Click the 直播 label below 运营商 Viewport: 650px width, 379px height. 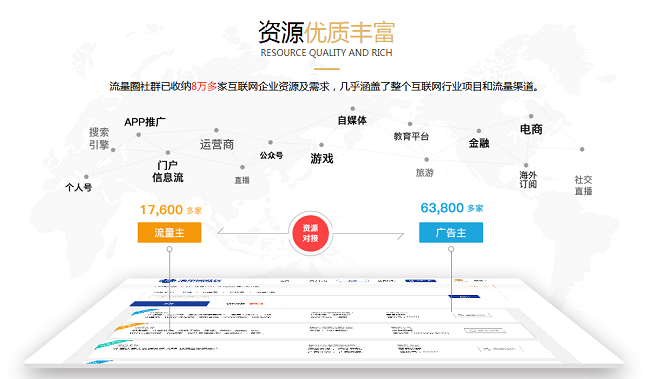coord(242,180)
